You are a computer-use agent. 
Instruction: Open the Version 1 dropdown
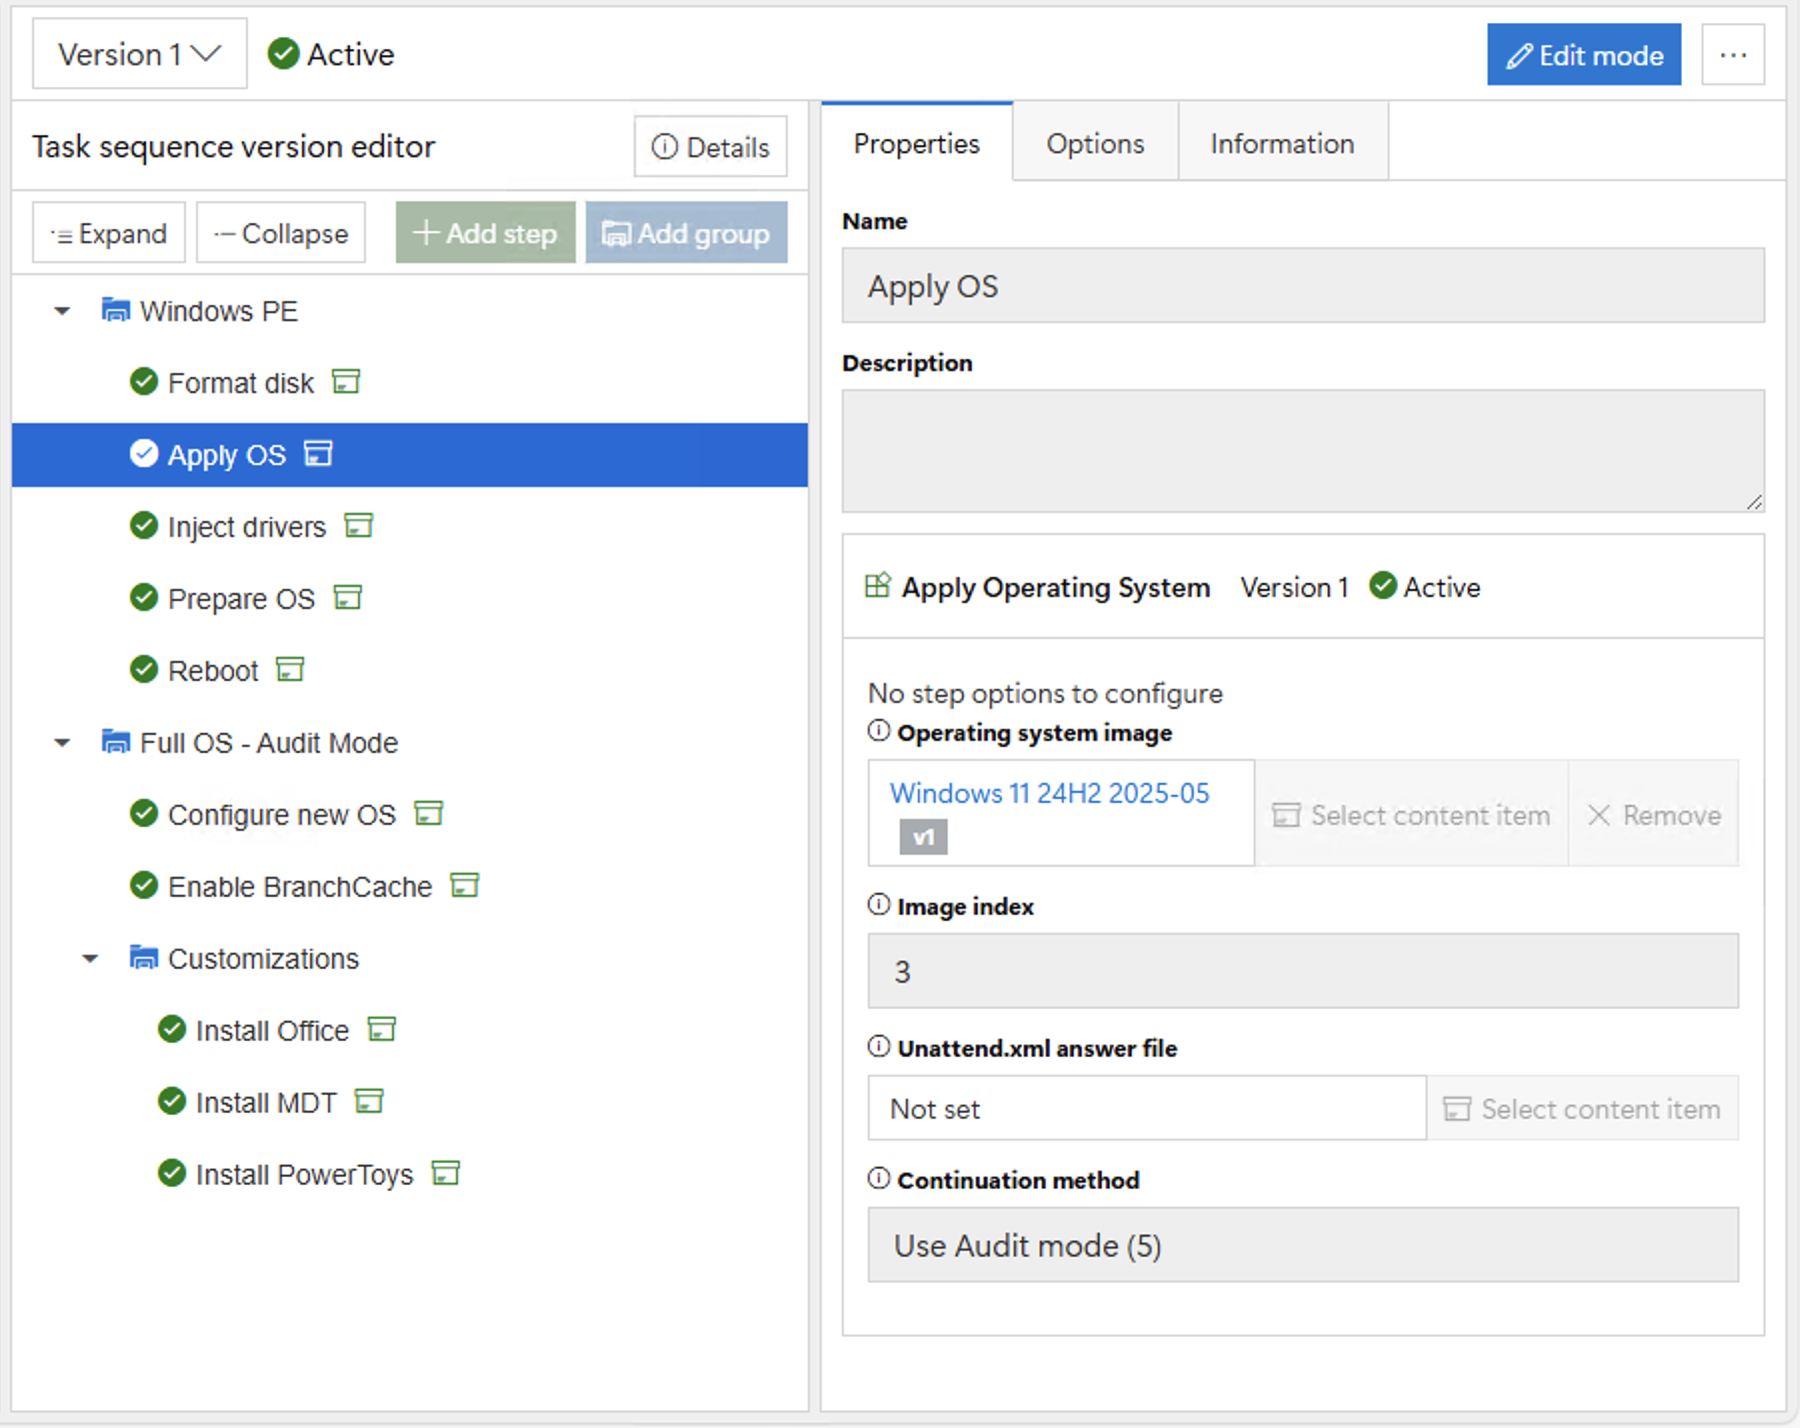click(x=139, y=54)
